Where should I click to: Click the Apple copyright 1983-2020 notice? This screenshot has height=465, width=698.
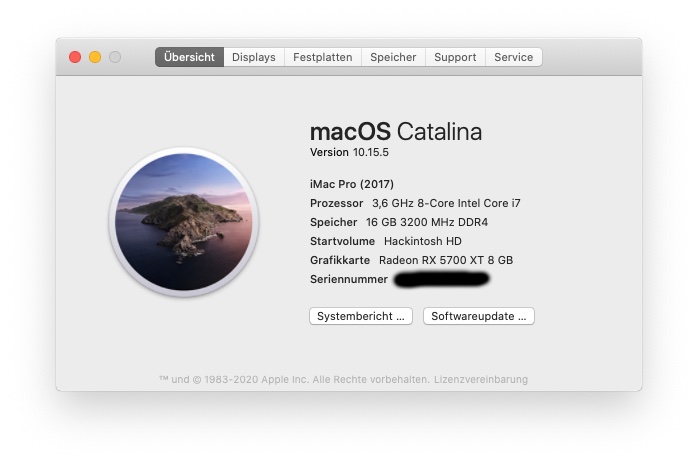(294, 380)
